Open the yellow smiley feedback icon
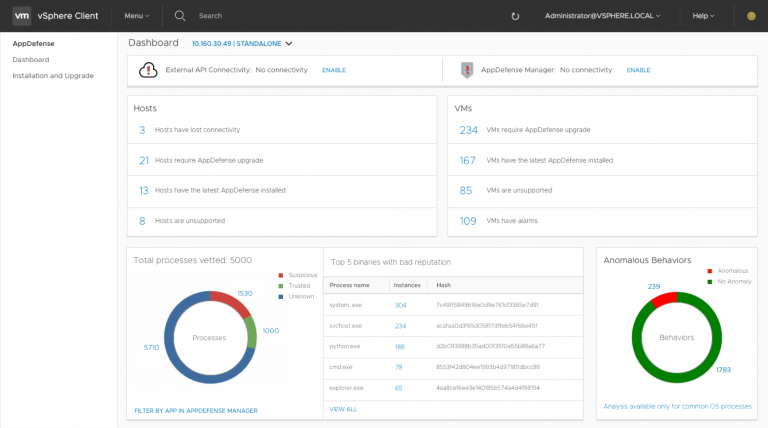The image size is (768, 428). point(751,16)
